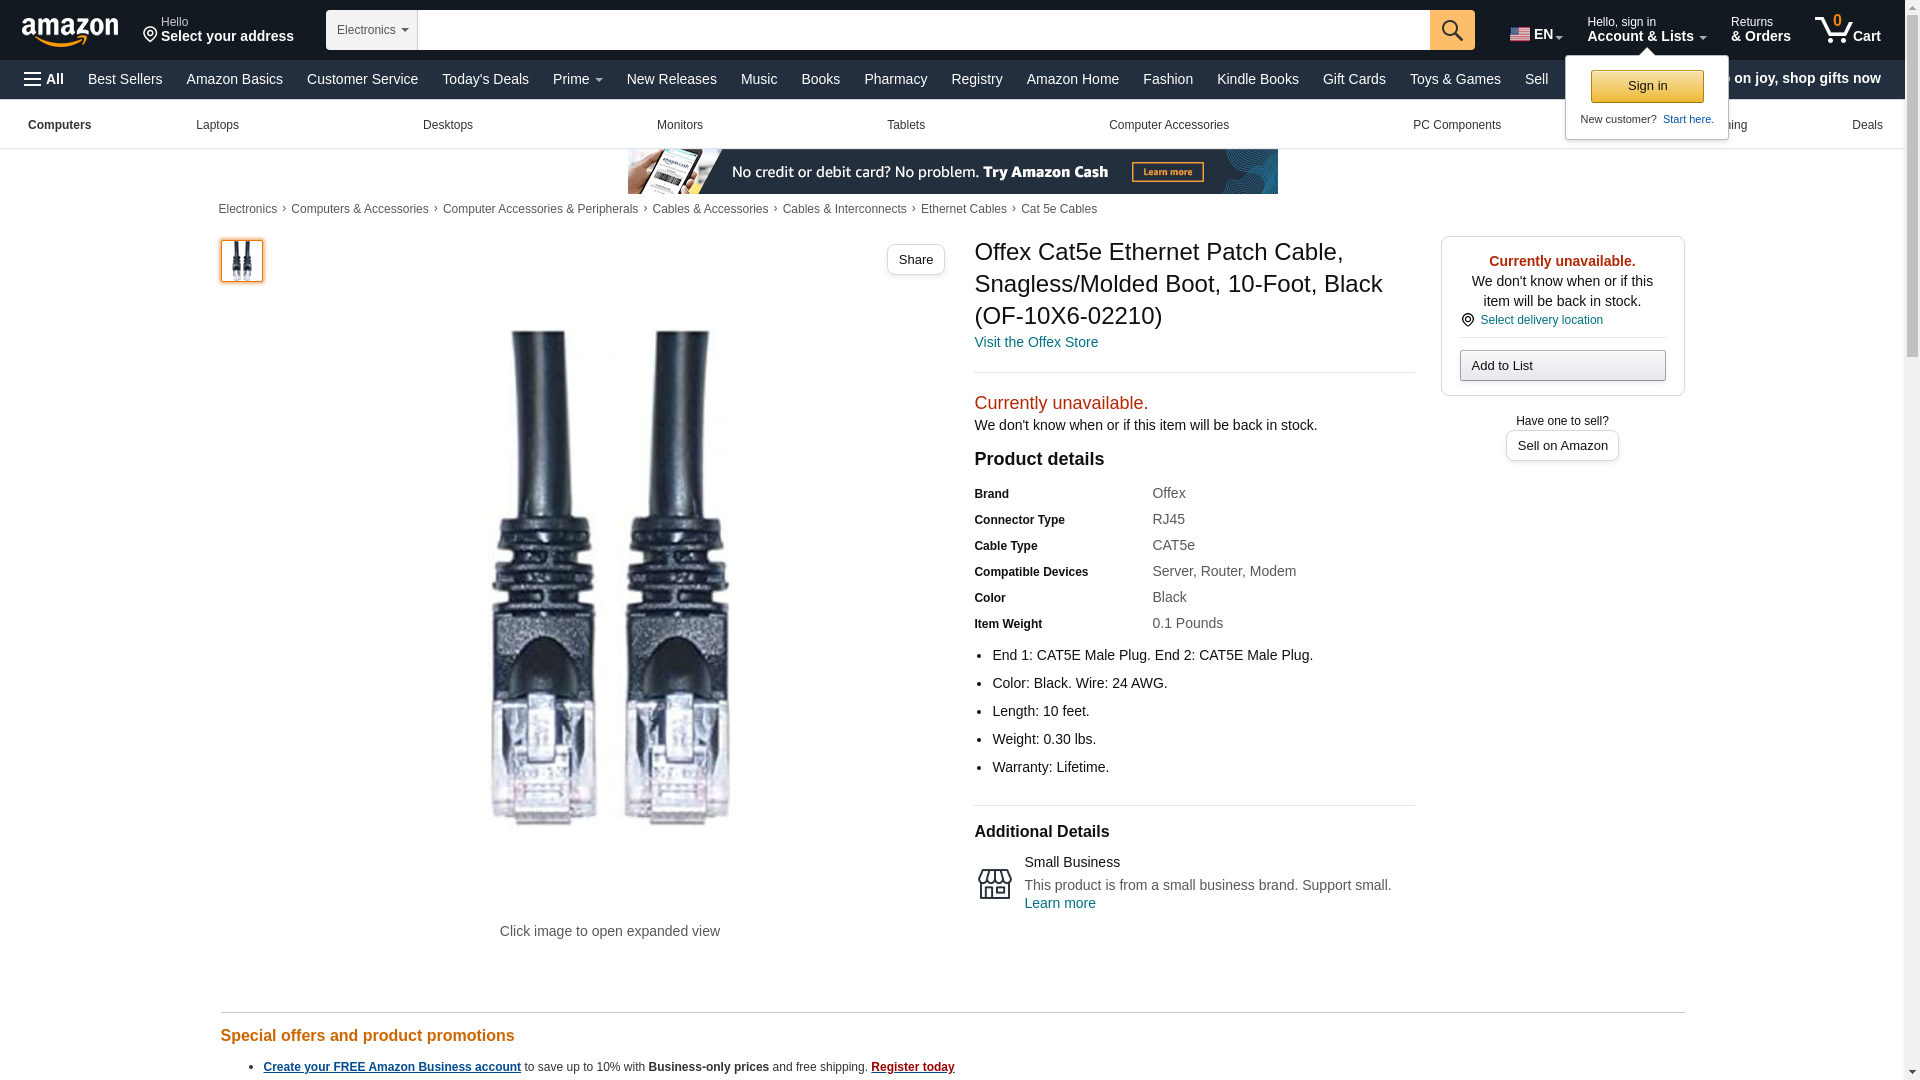Visit the Offex Store link

point(1036,342)
